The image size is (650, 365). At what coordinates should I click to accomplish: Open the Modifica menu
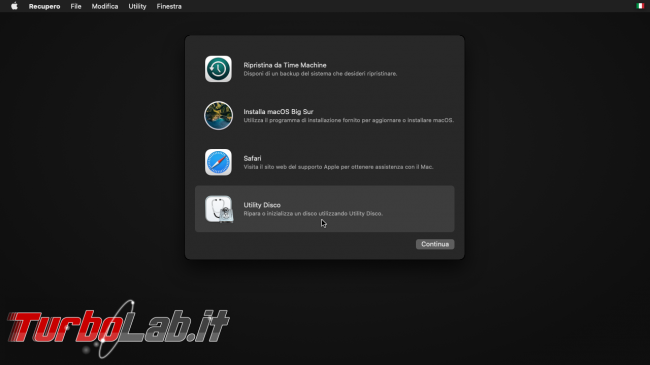(105, 6)
